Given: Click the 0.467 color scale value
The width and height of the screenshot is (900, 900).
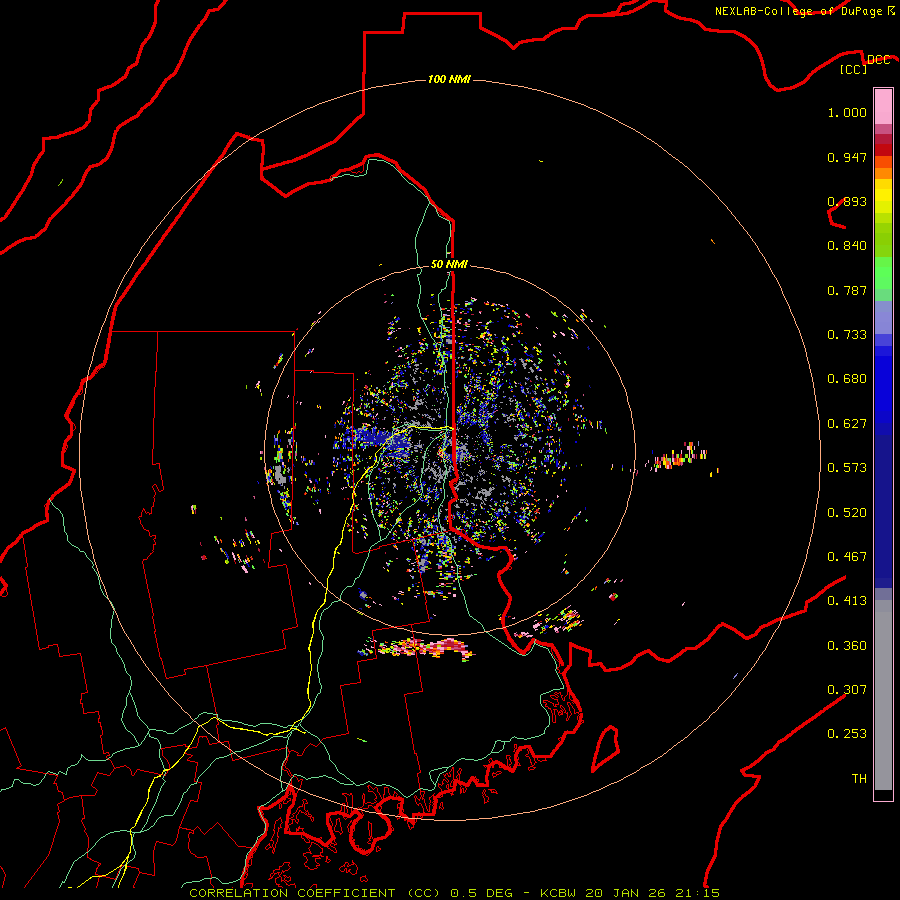Looking at the screenshot, I should pyautogui.click(x=847, y=557).
